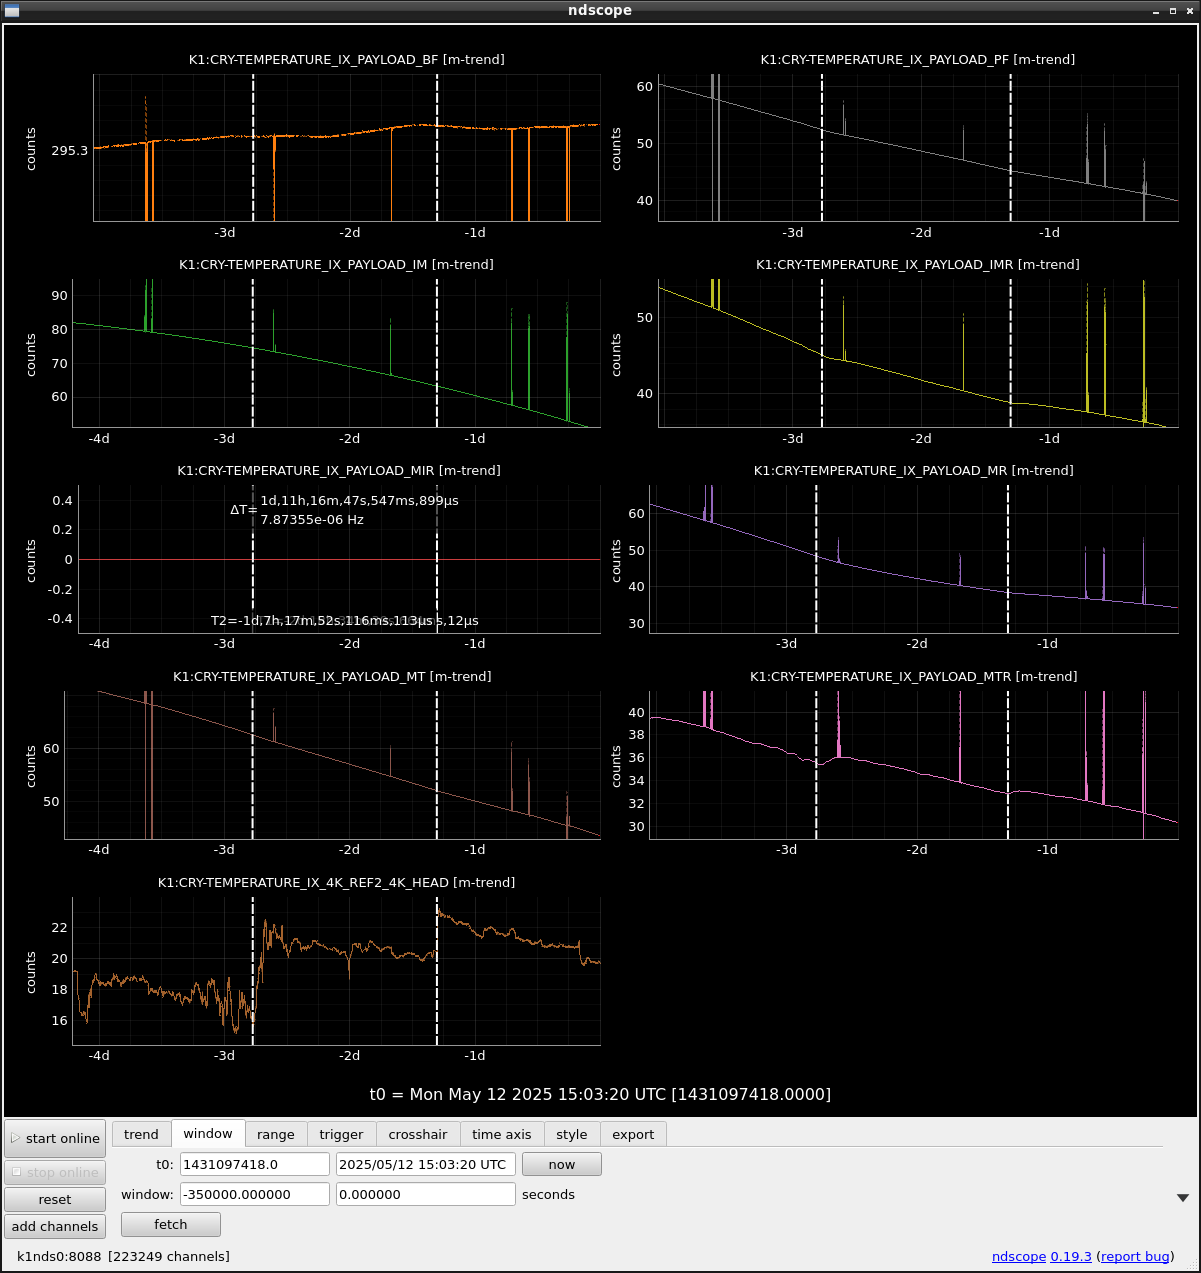Focus the window start field -350000.000000
1201x1273 pixels.
pyautogui.click(x=255, y=1194)
